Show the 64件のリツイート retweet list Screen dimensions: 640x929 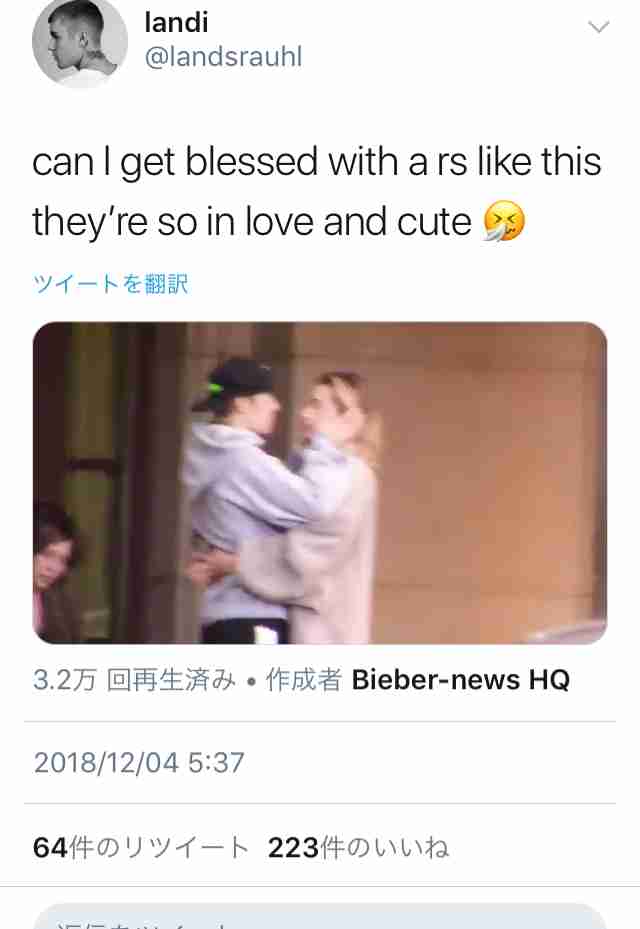pos(141,847)
